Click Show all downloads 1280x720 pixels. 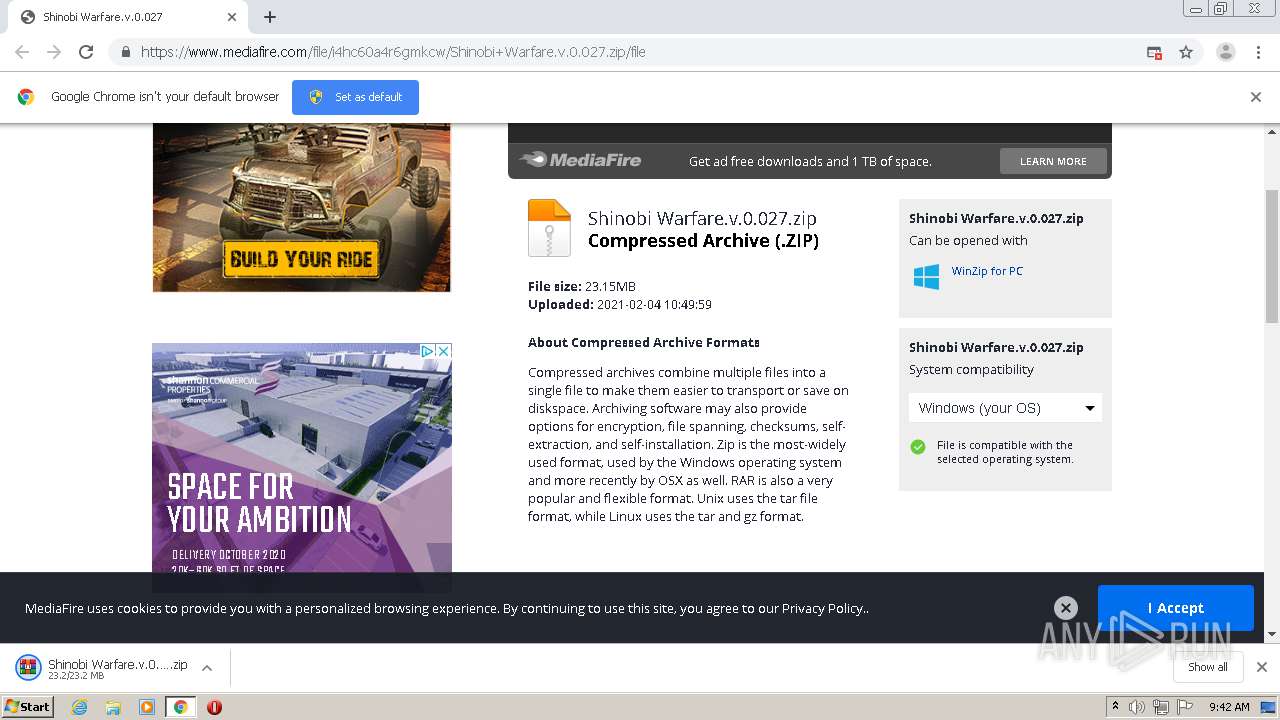click(x=1208, y=667)
